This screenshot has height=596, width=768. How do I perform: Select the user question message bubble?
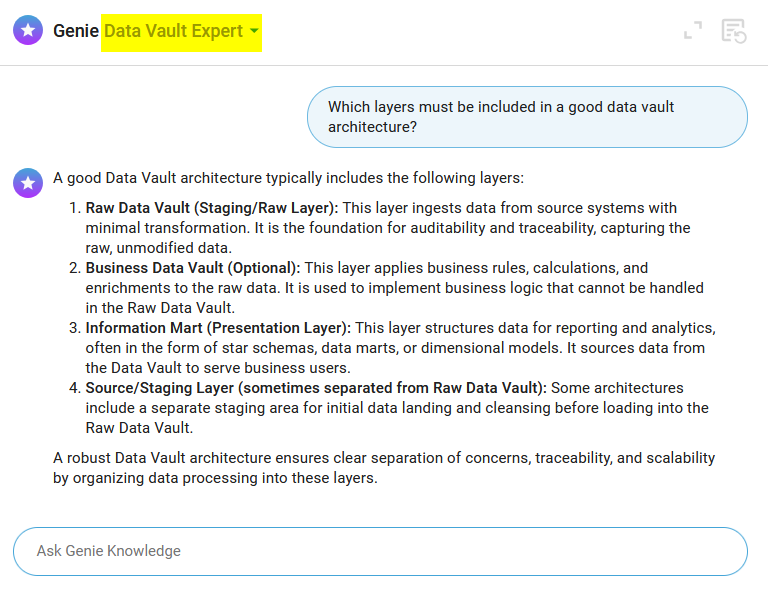(525, 117)
